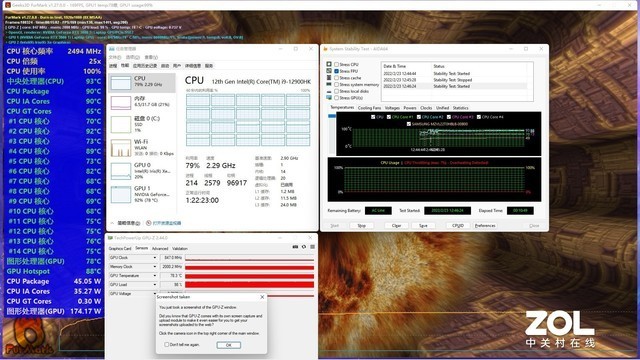Click the GPU-Z camera screenshot icon
This screenshot has width=640, height=360.
[x=295, y=247]
